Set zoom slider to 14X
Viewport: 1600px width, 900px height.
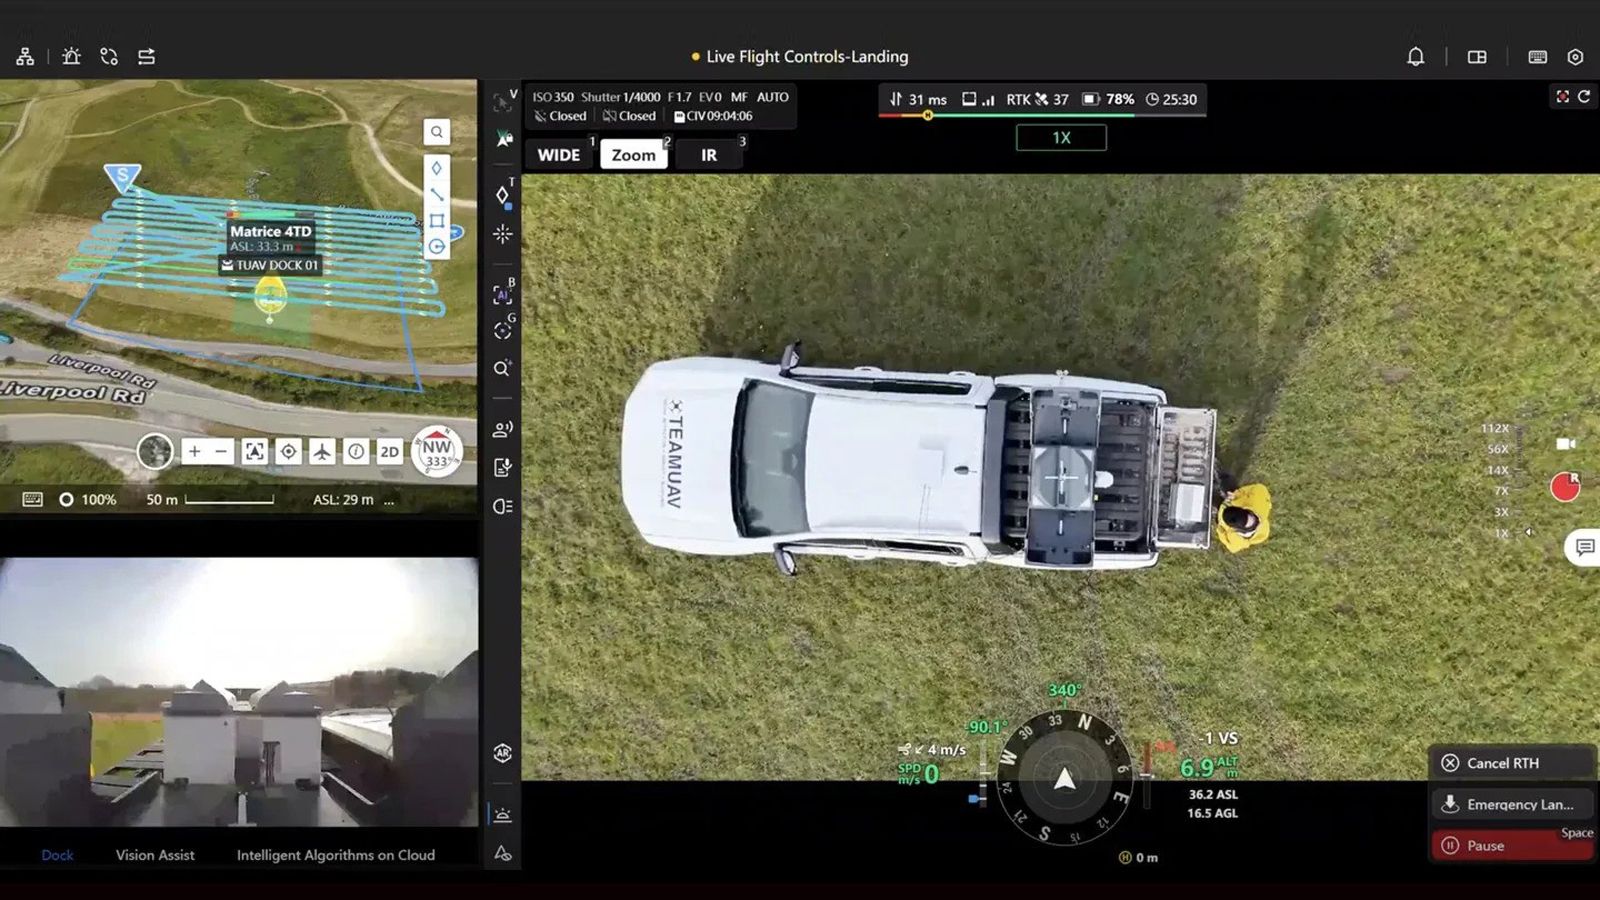1497,469
